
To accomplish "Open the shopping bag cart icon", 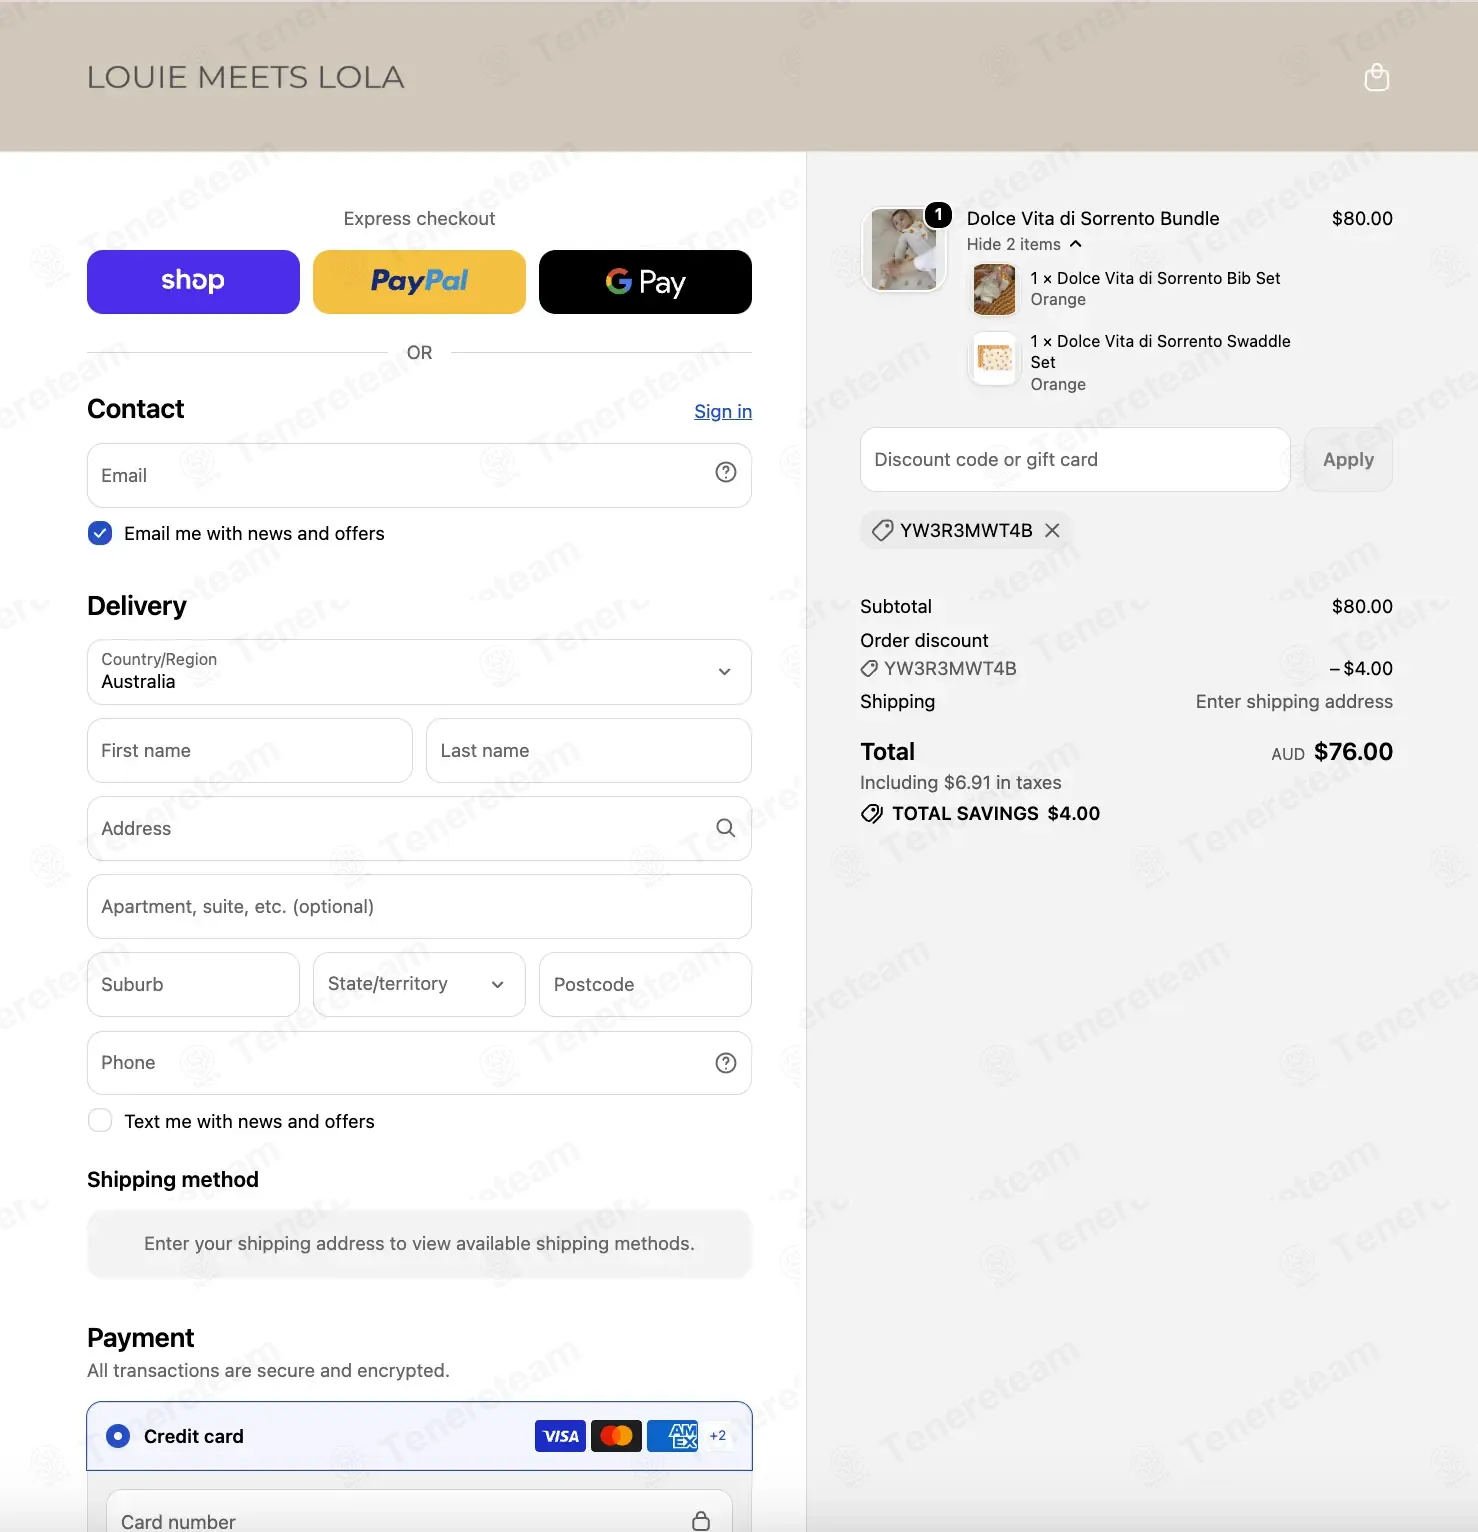I will (1377, 78).
